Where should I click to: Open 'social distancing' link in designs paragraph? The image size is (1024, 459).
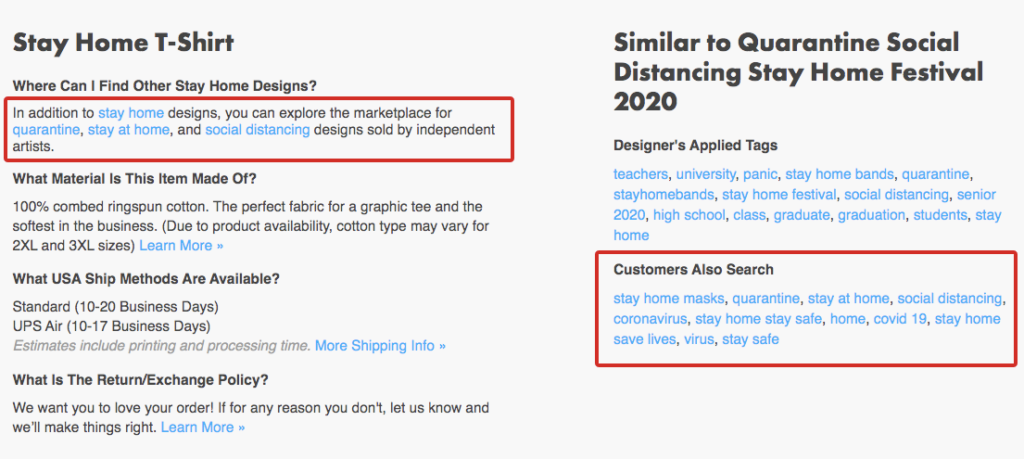click(x=257, y=129)
